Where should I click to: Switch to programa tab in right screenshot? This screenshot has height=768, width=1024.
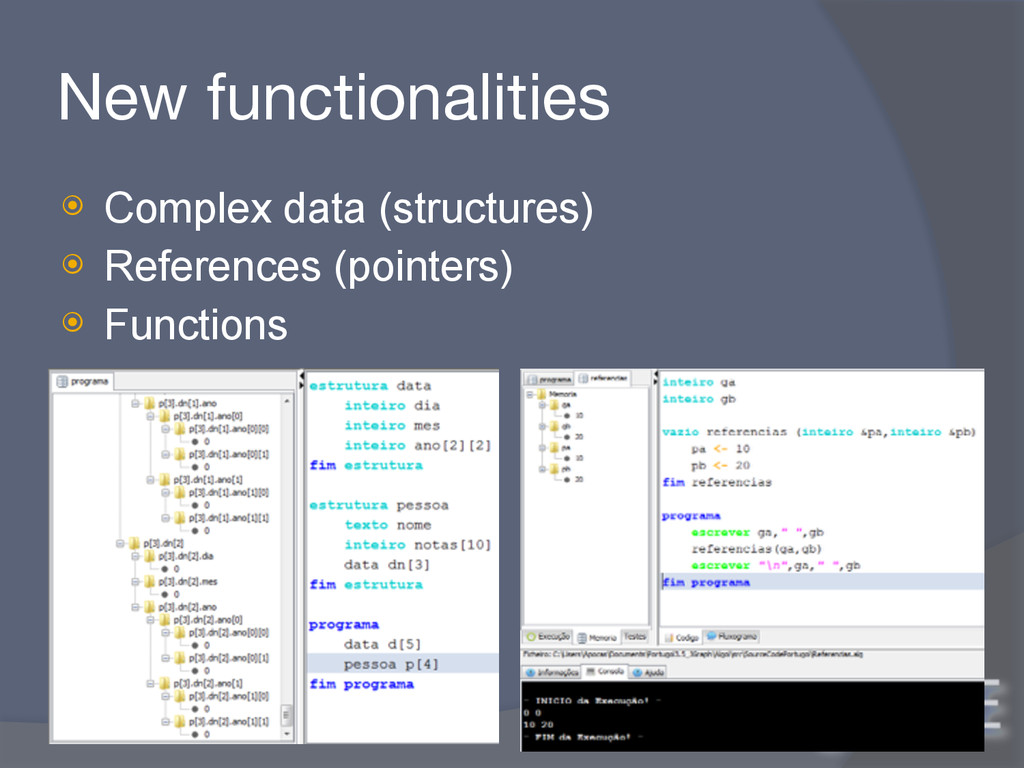(x=549, y=379)
